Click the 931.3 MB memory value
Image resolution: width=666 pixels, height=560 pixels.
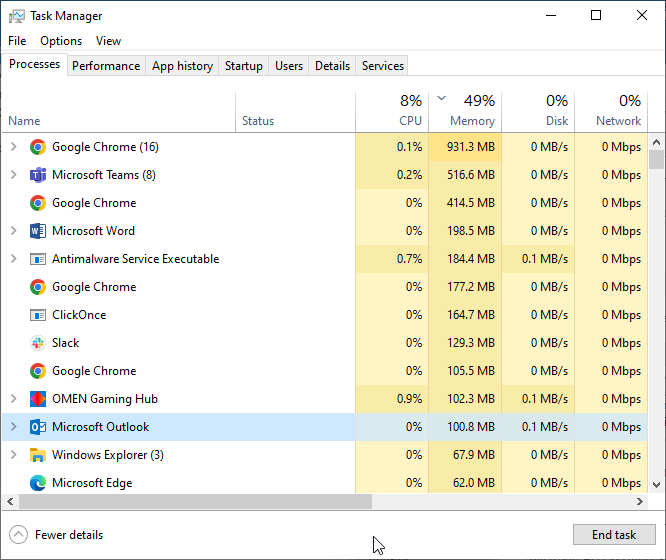[x=471, y=147]
